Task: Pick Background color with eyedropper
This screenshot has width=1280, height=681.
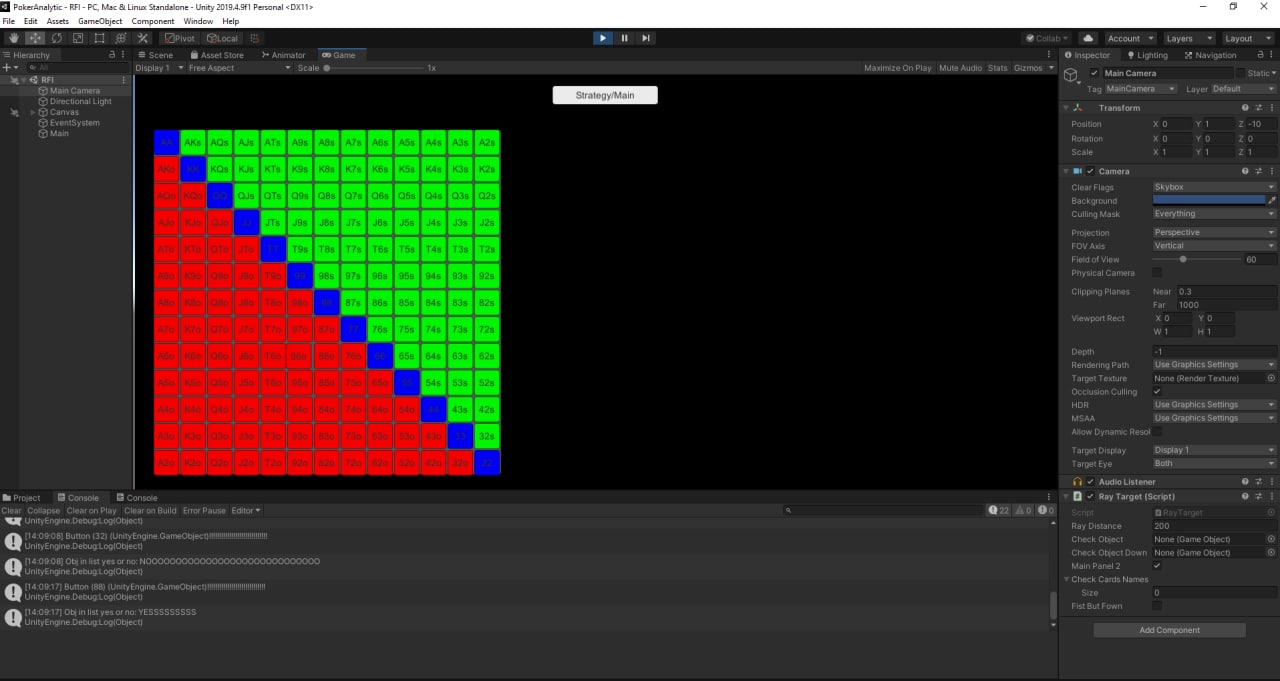Action: coord(1271,200)
